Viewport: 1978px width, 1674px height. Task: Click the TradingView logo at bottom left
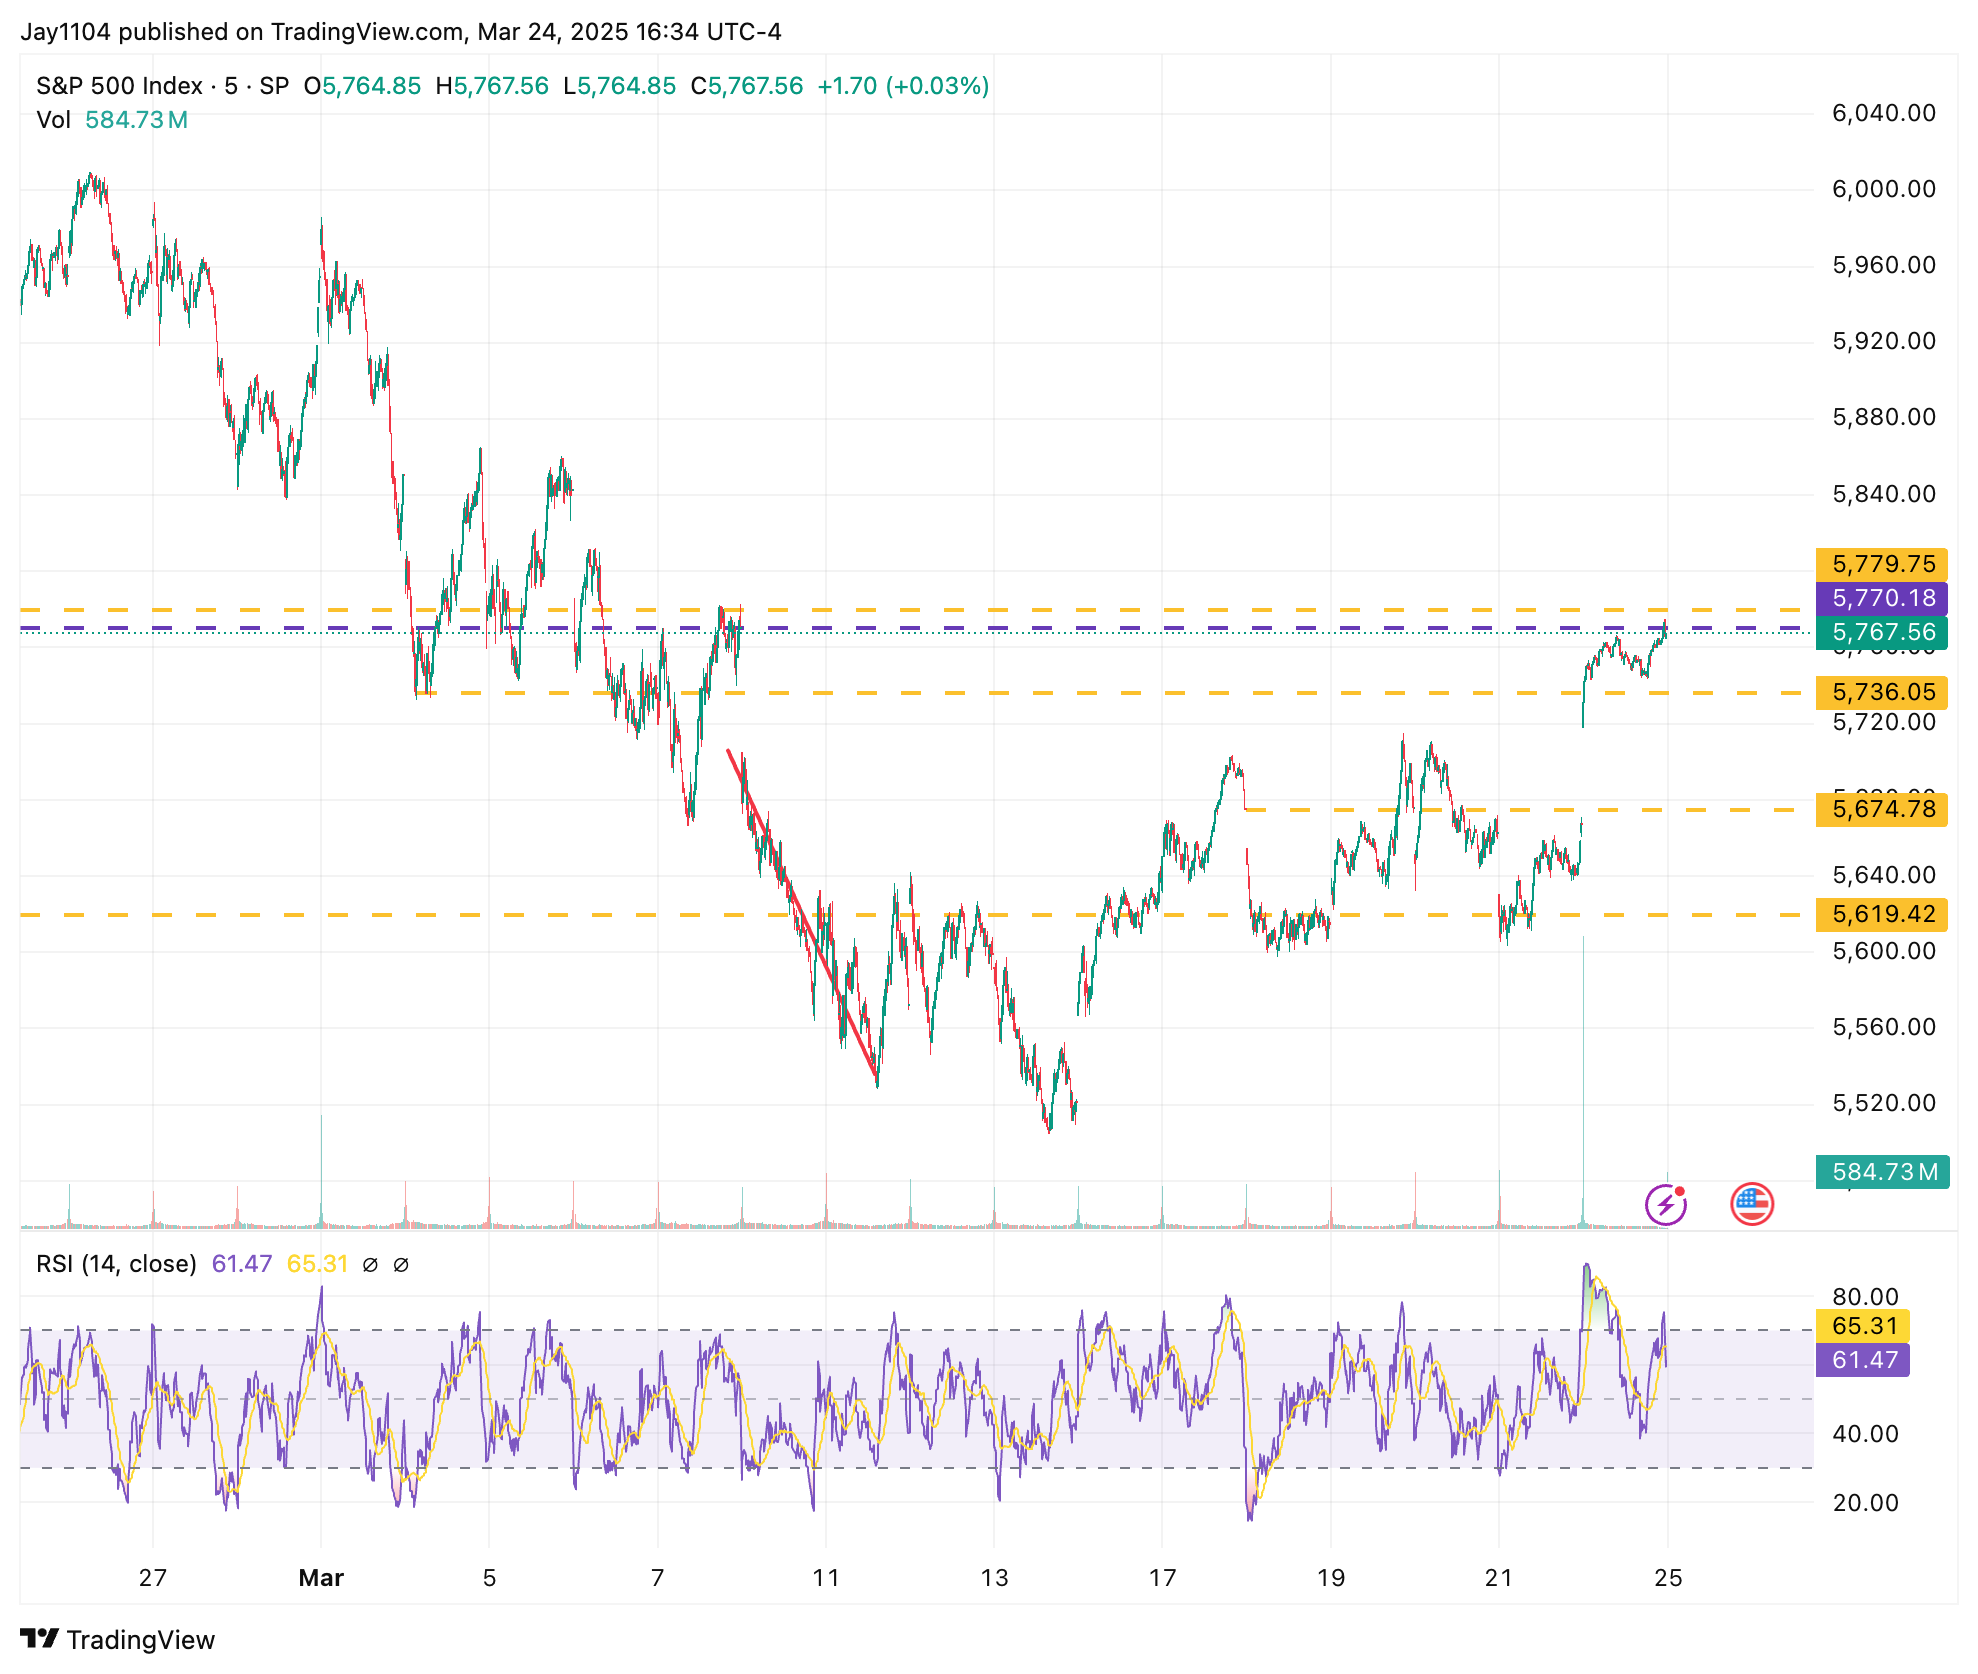tap(118, 1640)
